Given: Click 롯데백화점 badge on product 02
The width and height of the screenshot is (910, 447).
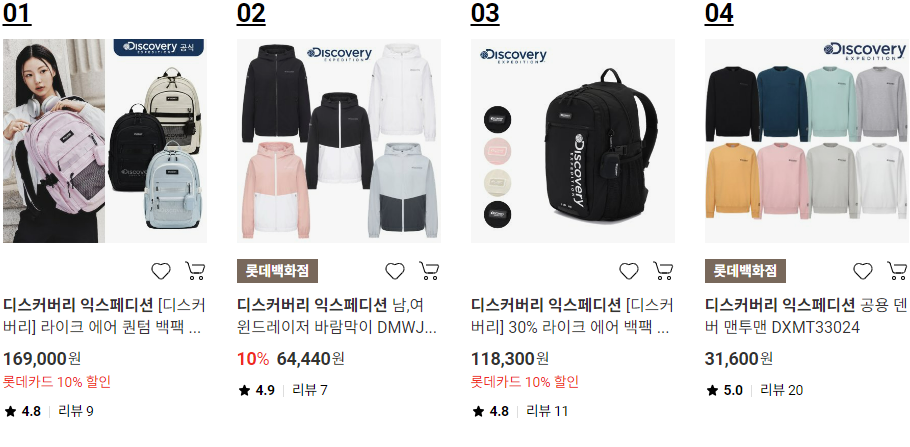Looking at the screenshot, I should click(x=277, y=271).
